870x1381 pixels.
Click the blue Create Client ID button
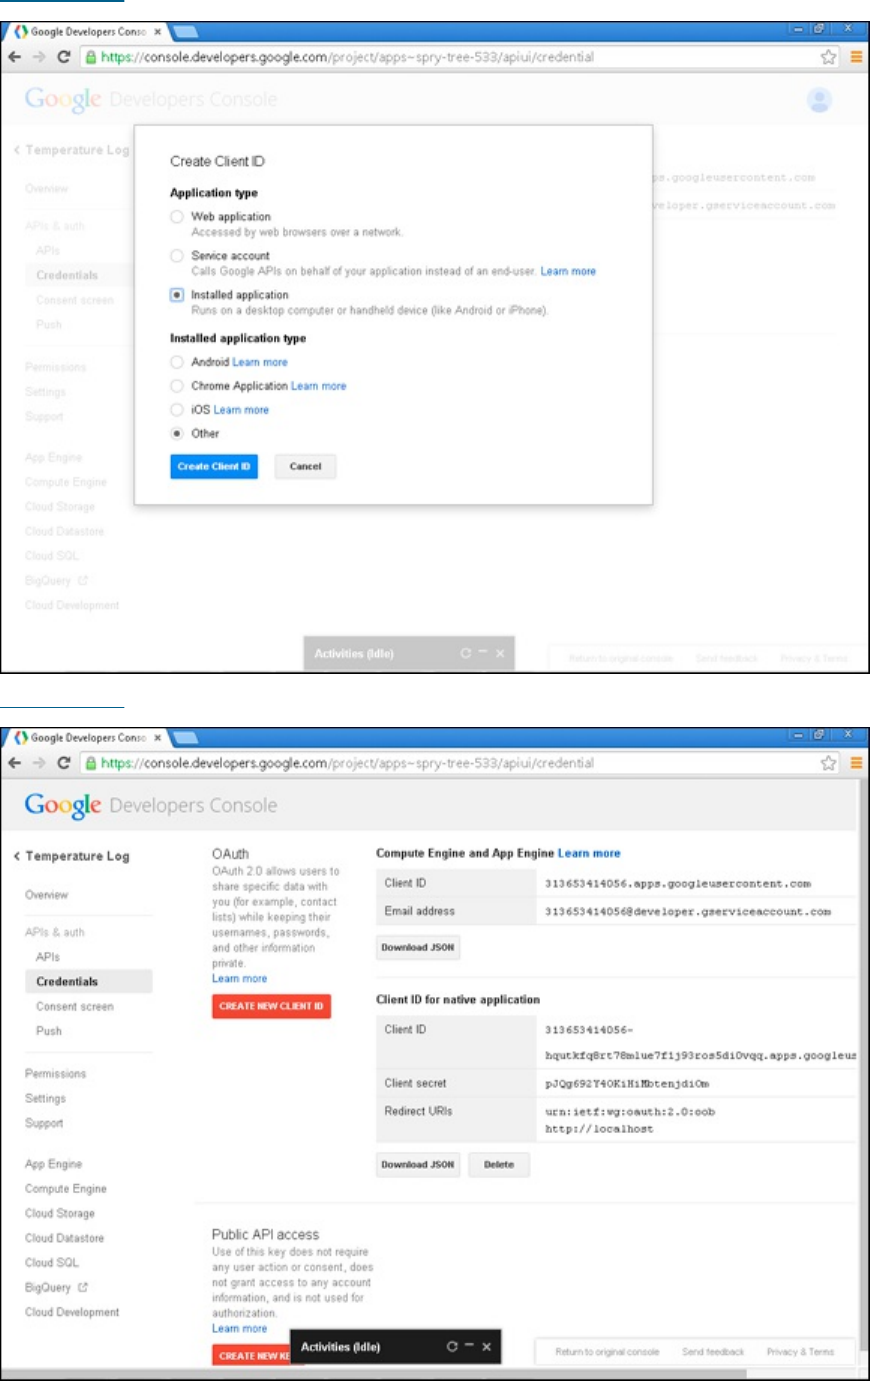click(x=214, y=466)
